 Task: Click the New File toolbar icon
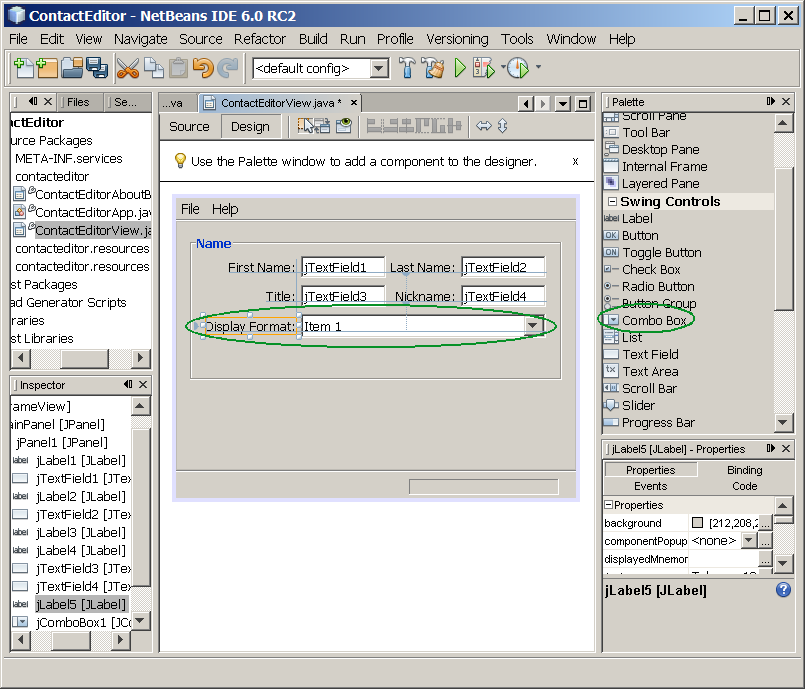(x=23, y=68)
